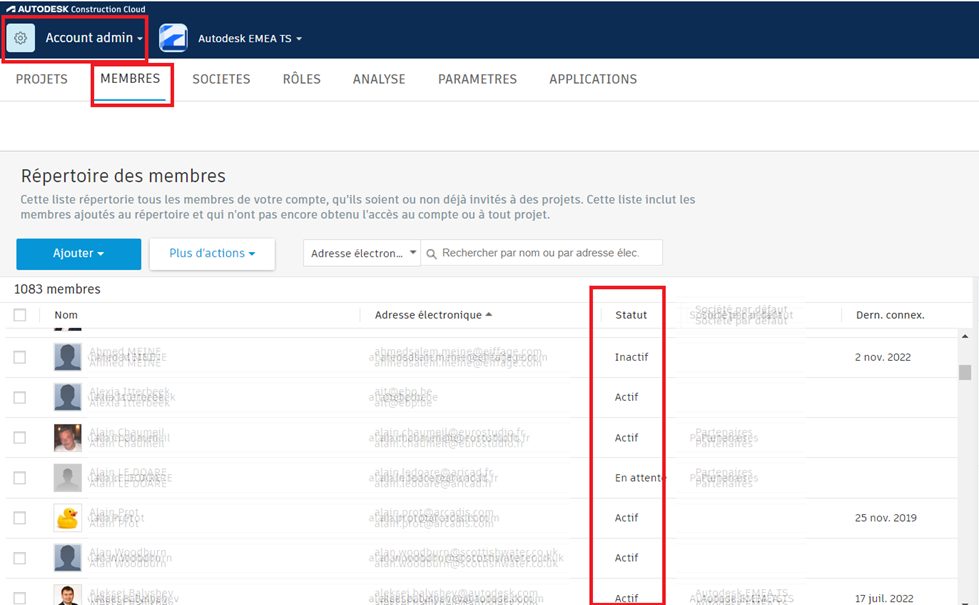Focus the Rechercher par nom search field
The height and width of the screenshot is (605, 979).
click(x=541, y=253)
